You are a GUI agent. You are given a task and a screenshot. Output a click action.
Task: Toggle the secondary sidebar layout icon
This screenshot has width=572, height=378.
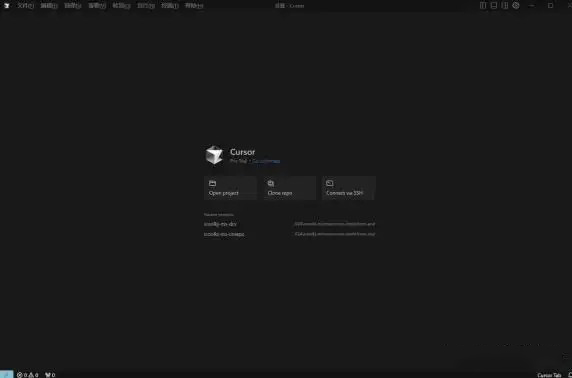505,5
